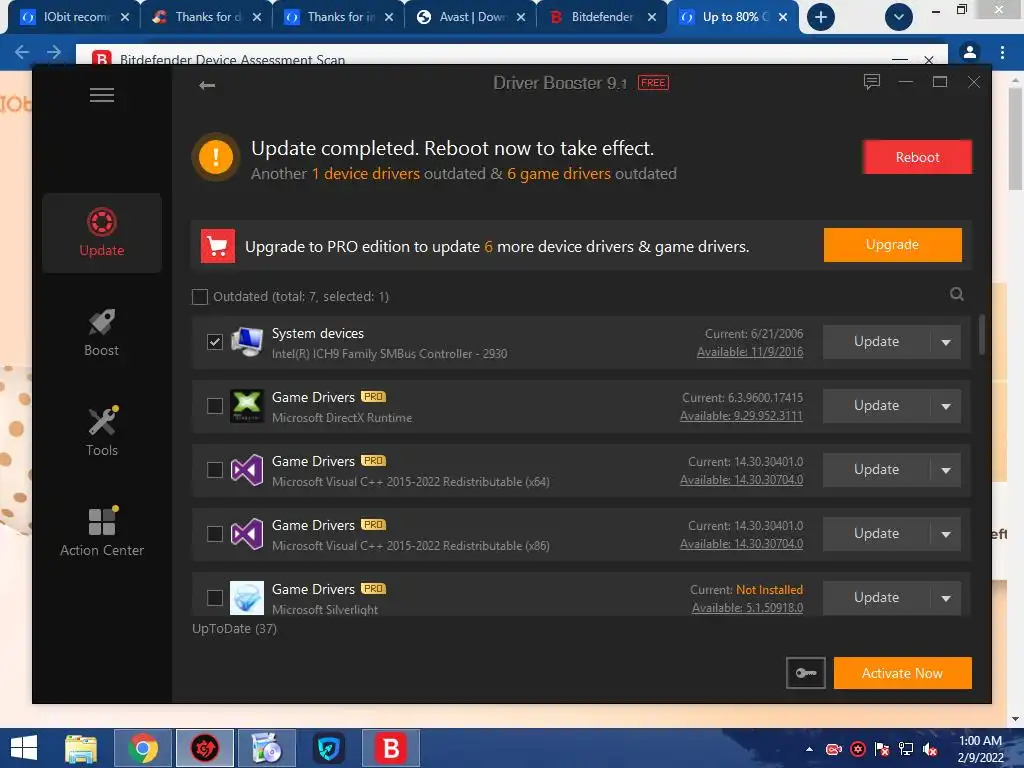Click Driver Booster taskbar icon
Screen dimensions: 1024x768
(x=204, y=748)
